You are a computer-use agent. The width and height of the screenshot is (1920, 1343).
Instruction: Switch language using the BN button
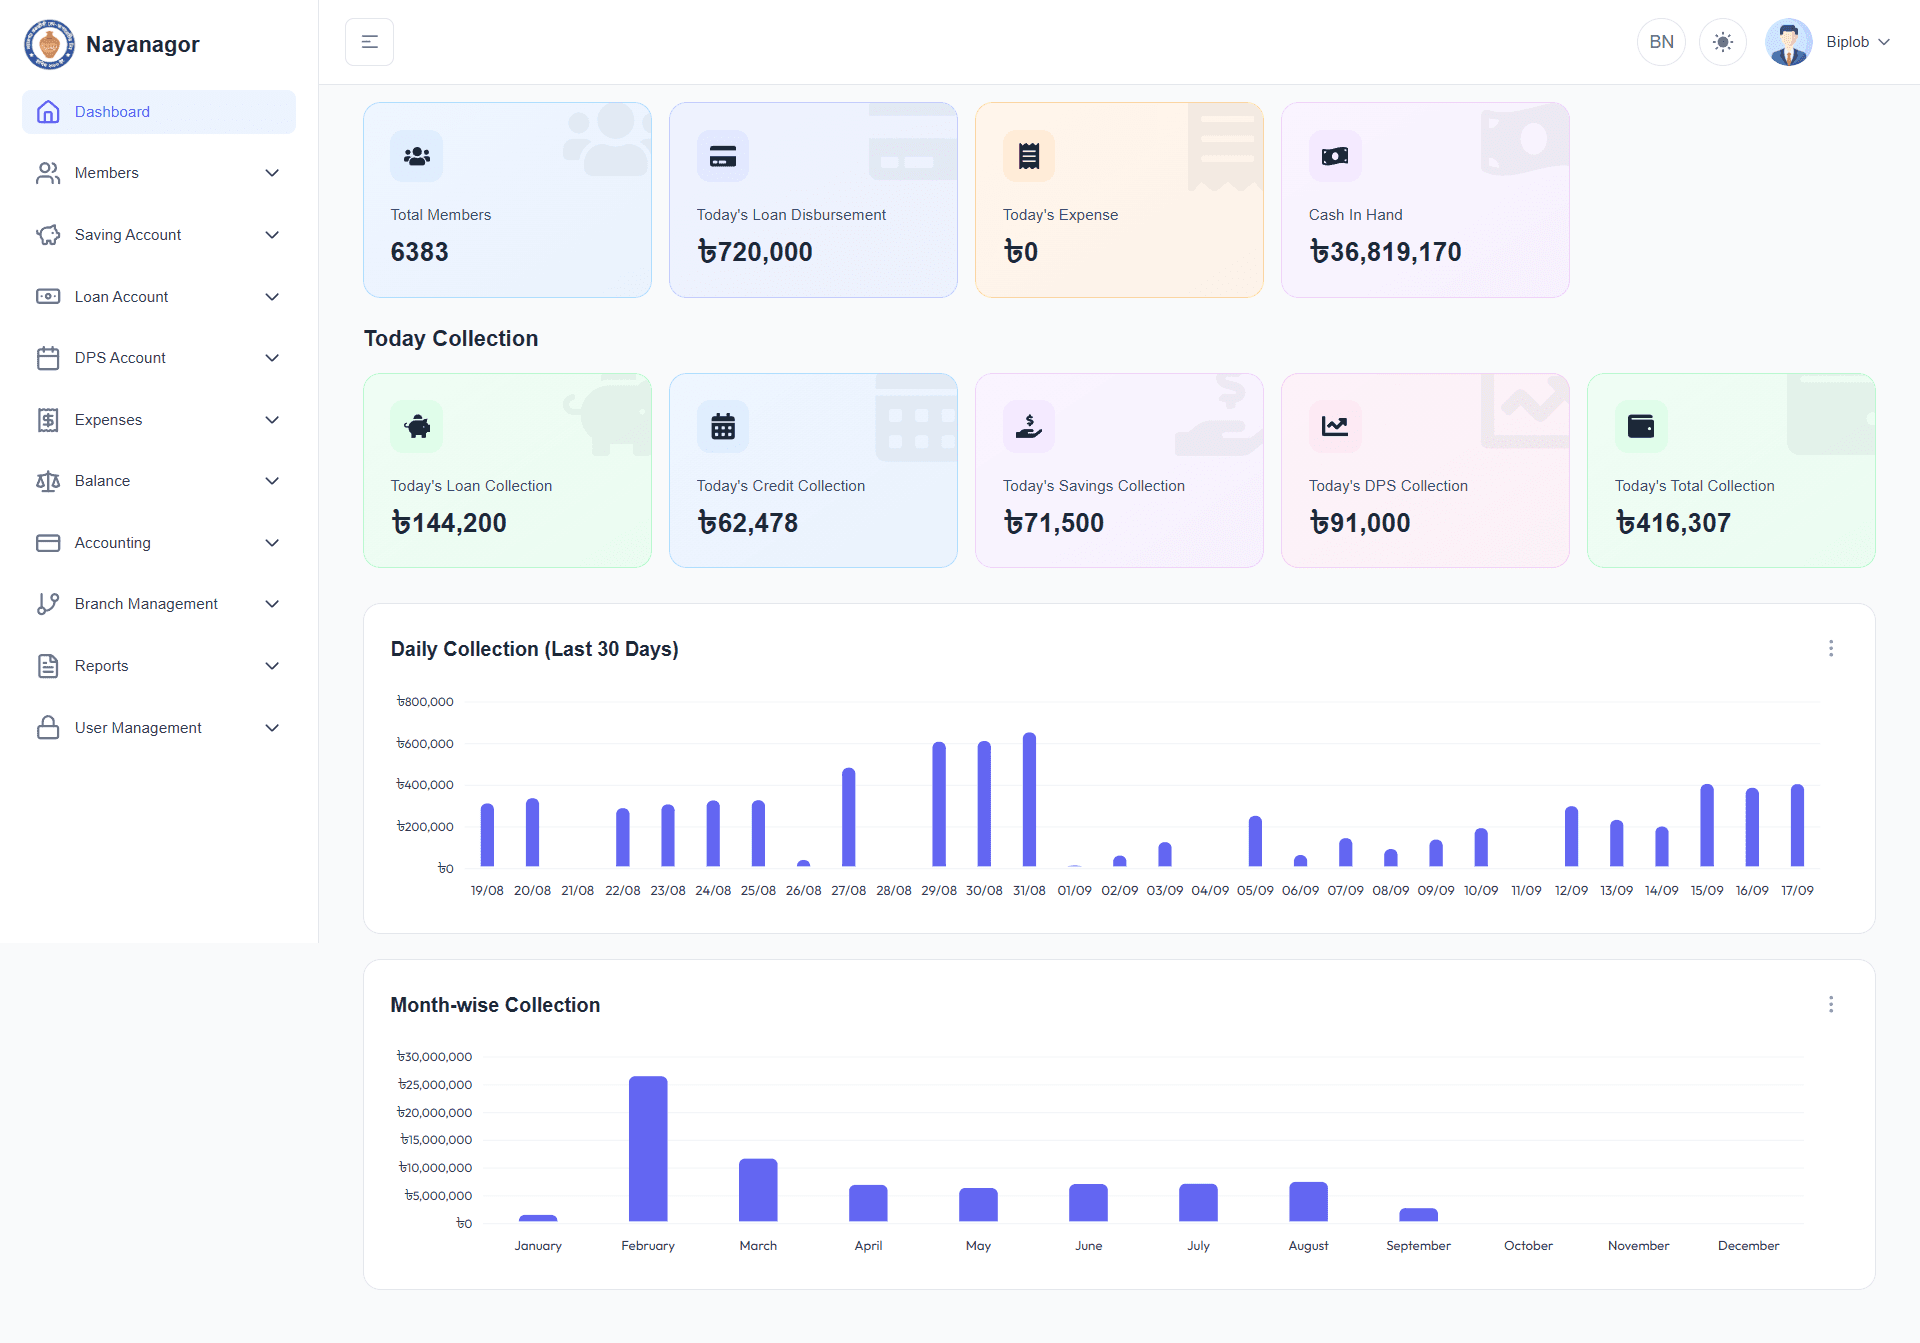[x=1661, y=42]
